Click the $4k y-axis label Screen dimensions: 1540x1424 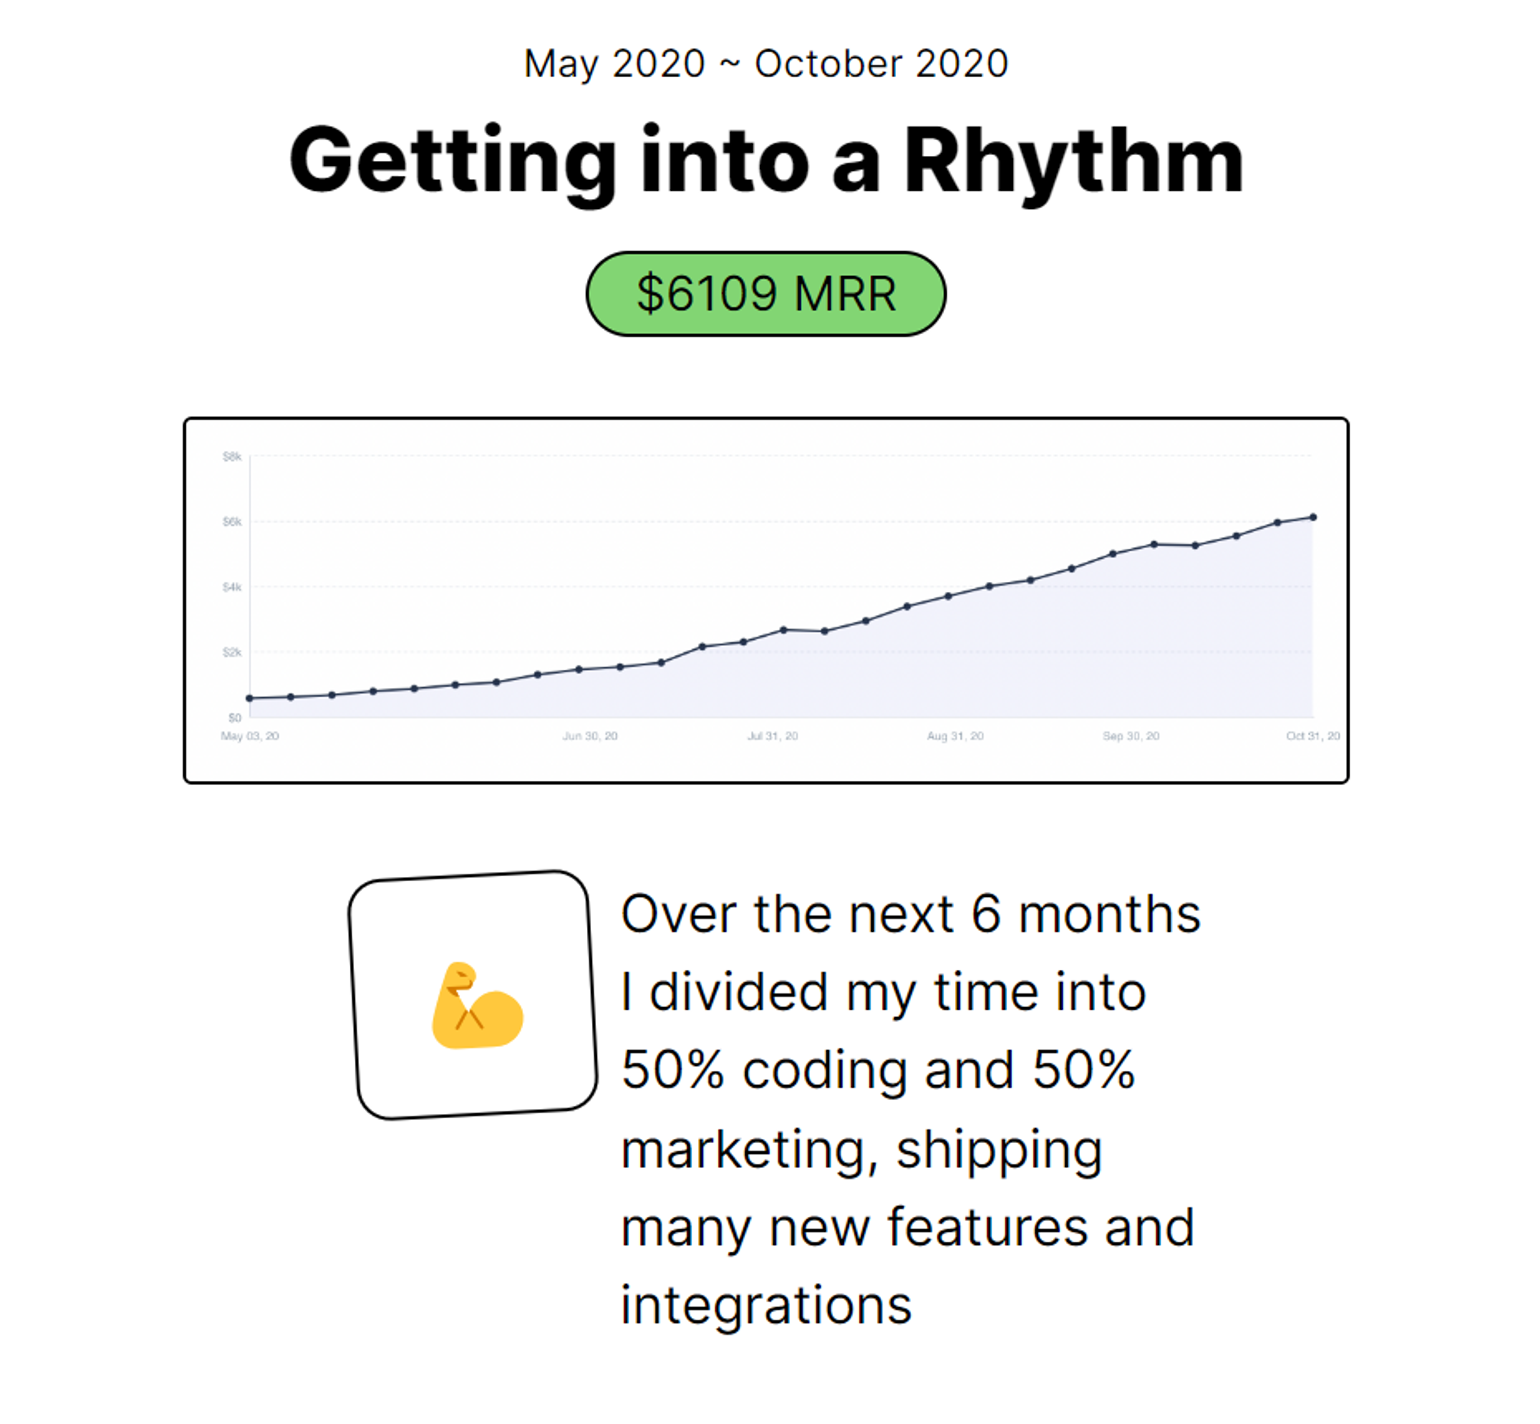(232, 587)
